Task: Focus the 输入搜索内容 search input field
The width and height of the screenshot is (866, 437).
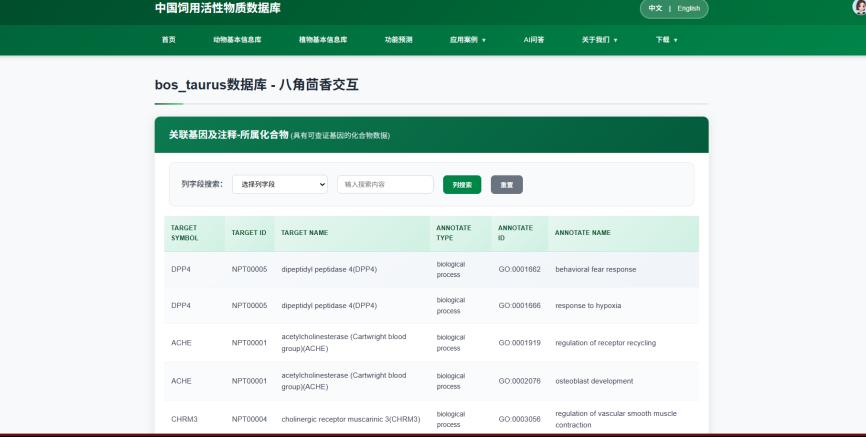Action: click(x=385, y=184)
